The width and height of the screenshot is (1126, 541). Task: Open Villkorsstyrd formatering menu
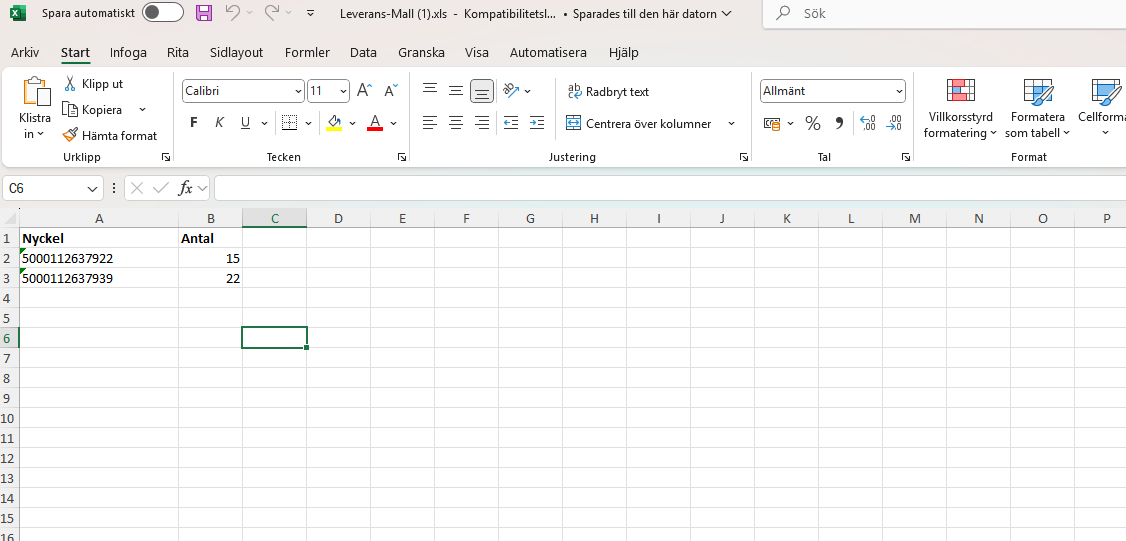[x=960, y=108]
